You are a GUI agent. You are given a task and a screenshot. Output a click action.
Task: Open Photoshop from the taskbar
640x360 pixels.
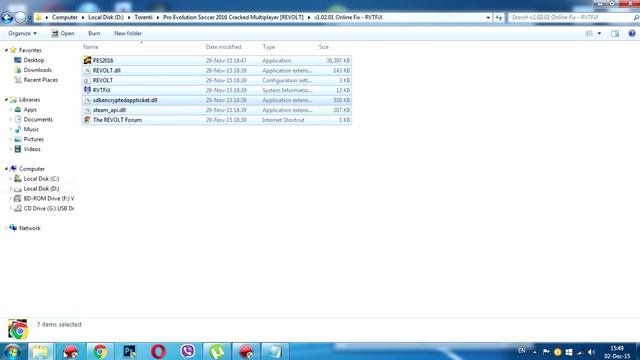click(x=129, y=352)
